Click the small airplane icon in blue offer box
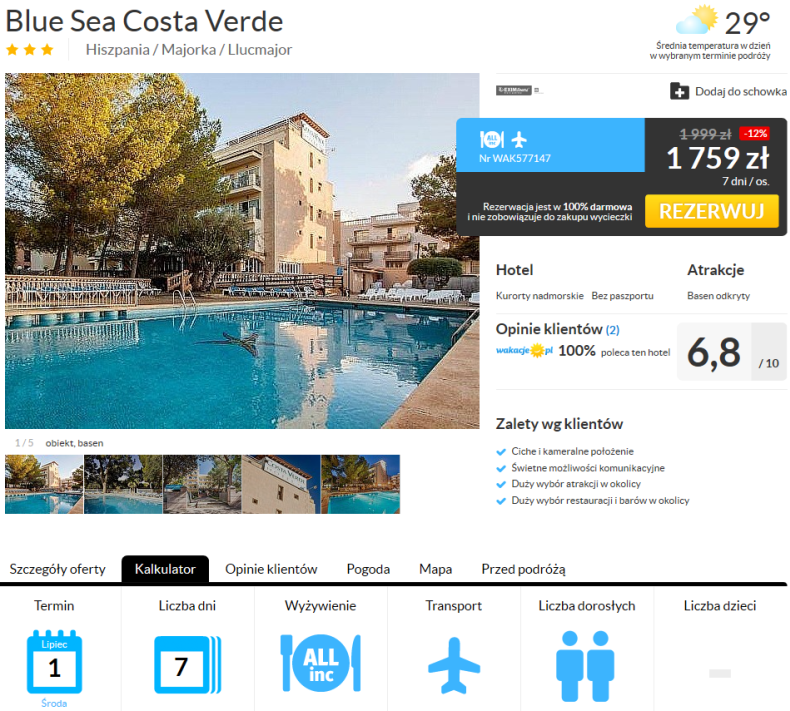This screenshot has width=790, height=711. [x=518, y=139]
